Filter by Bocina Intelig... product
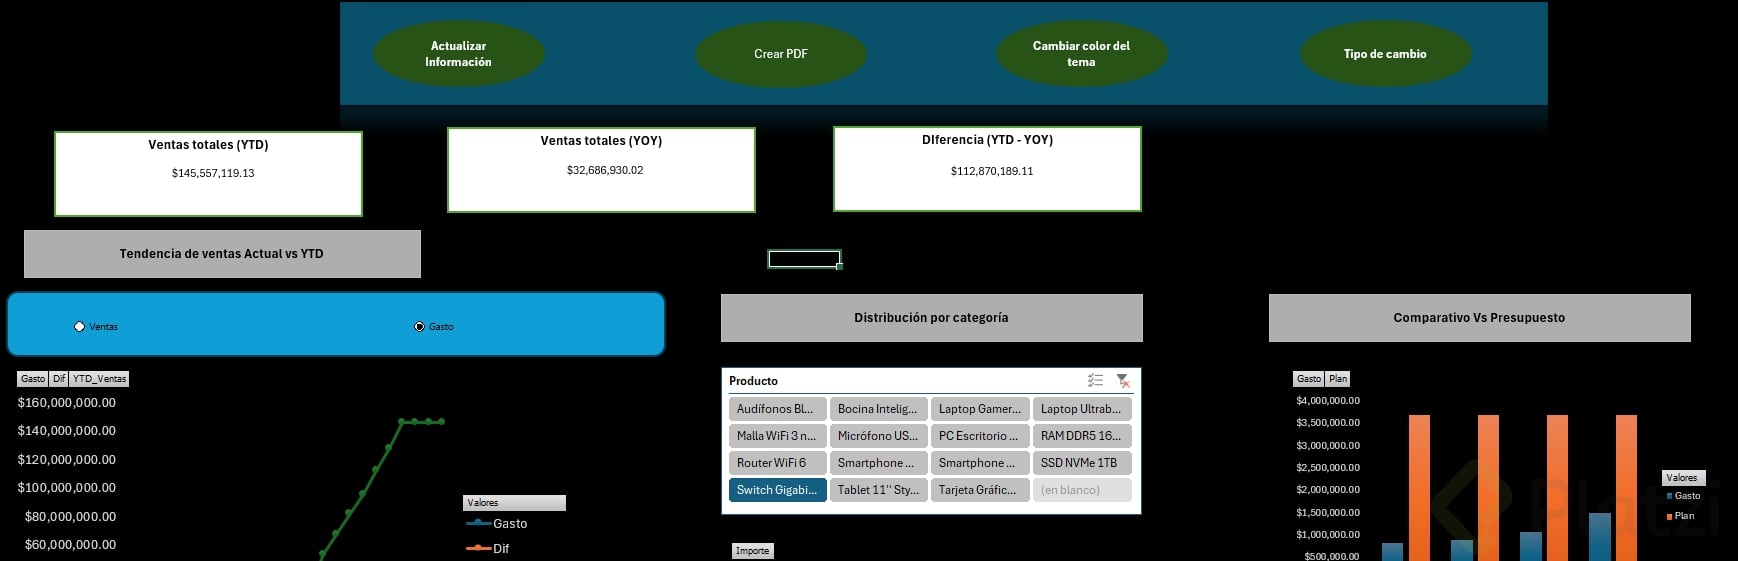Image resolution: width=1738 pixels, height=561 pixels. 878,409
